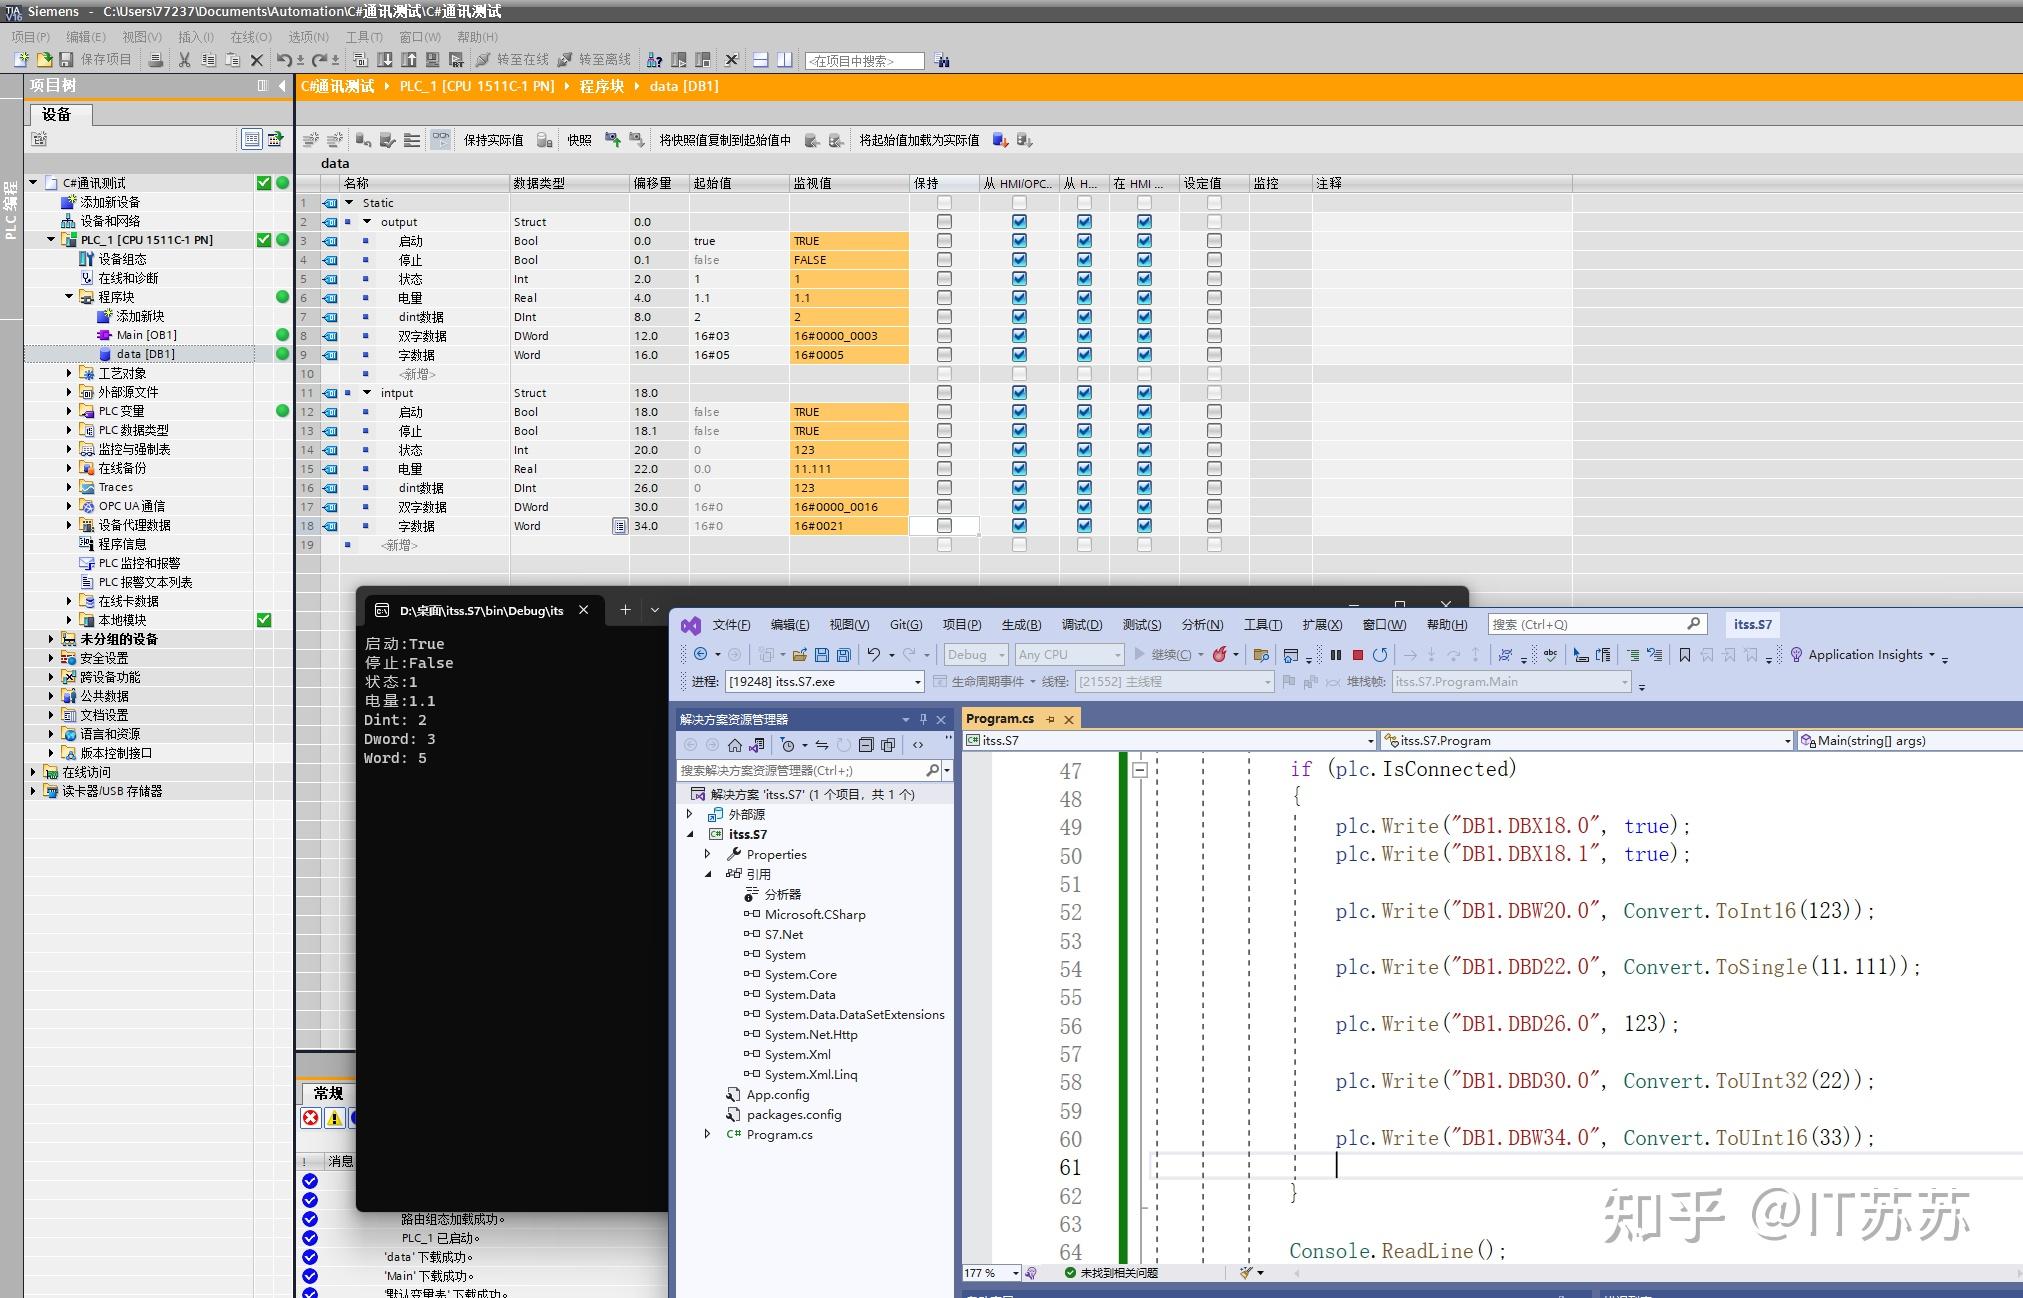Collapse the 程序块 folder in project tree
2023x1298 pixels.
(69, 297)
